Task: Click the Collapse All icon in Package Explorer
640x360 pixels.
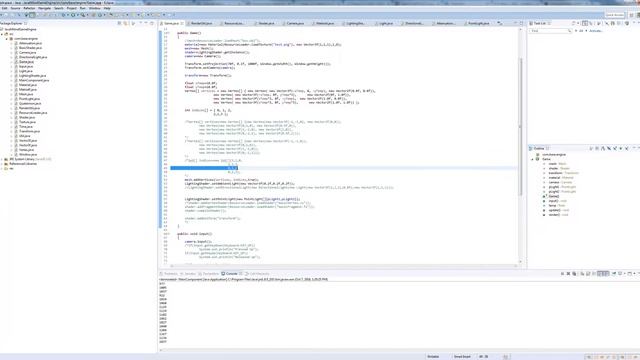Action: click(x=120, y=23)
